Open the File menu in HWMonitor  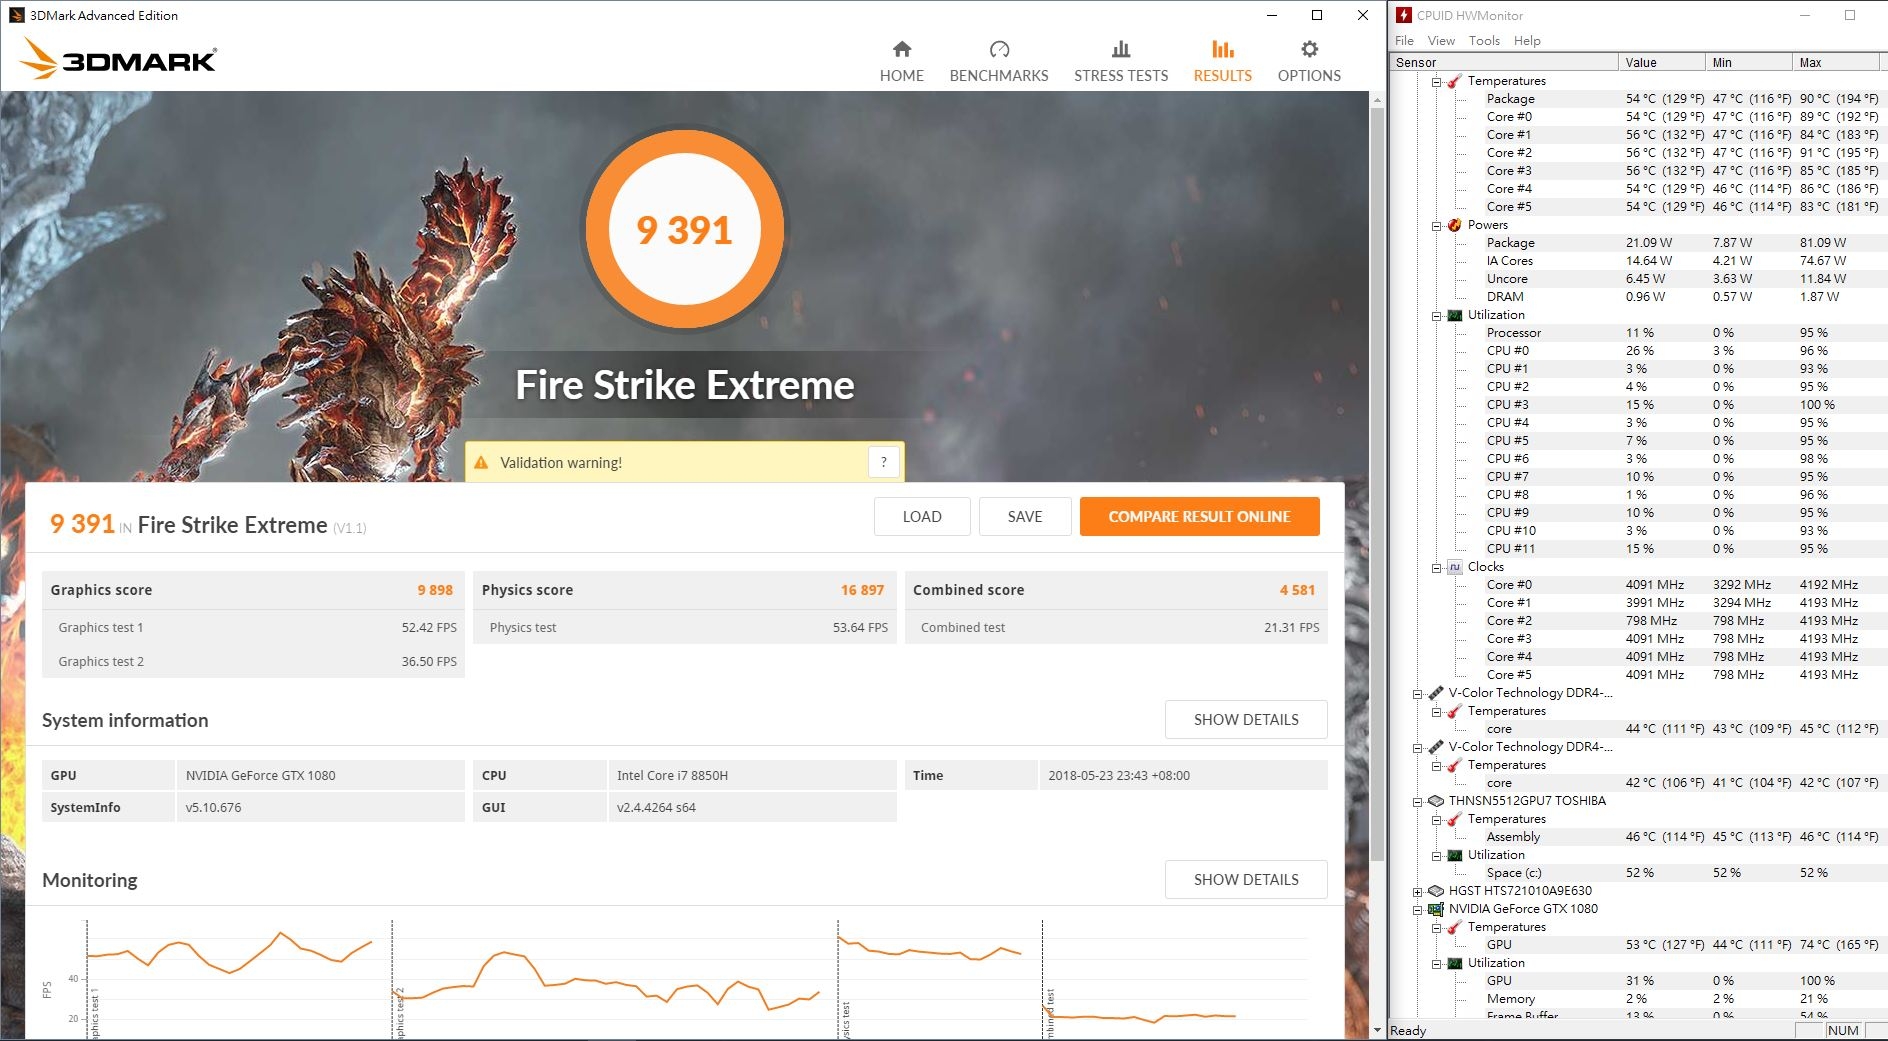coord(1404,41)
